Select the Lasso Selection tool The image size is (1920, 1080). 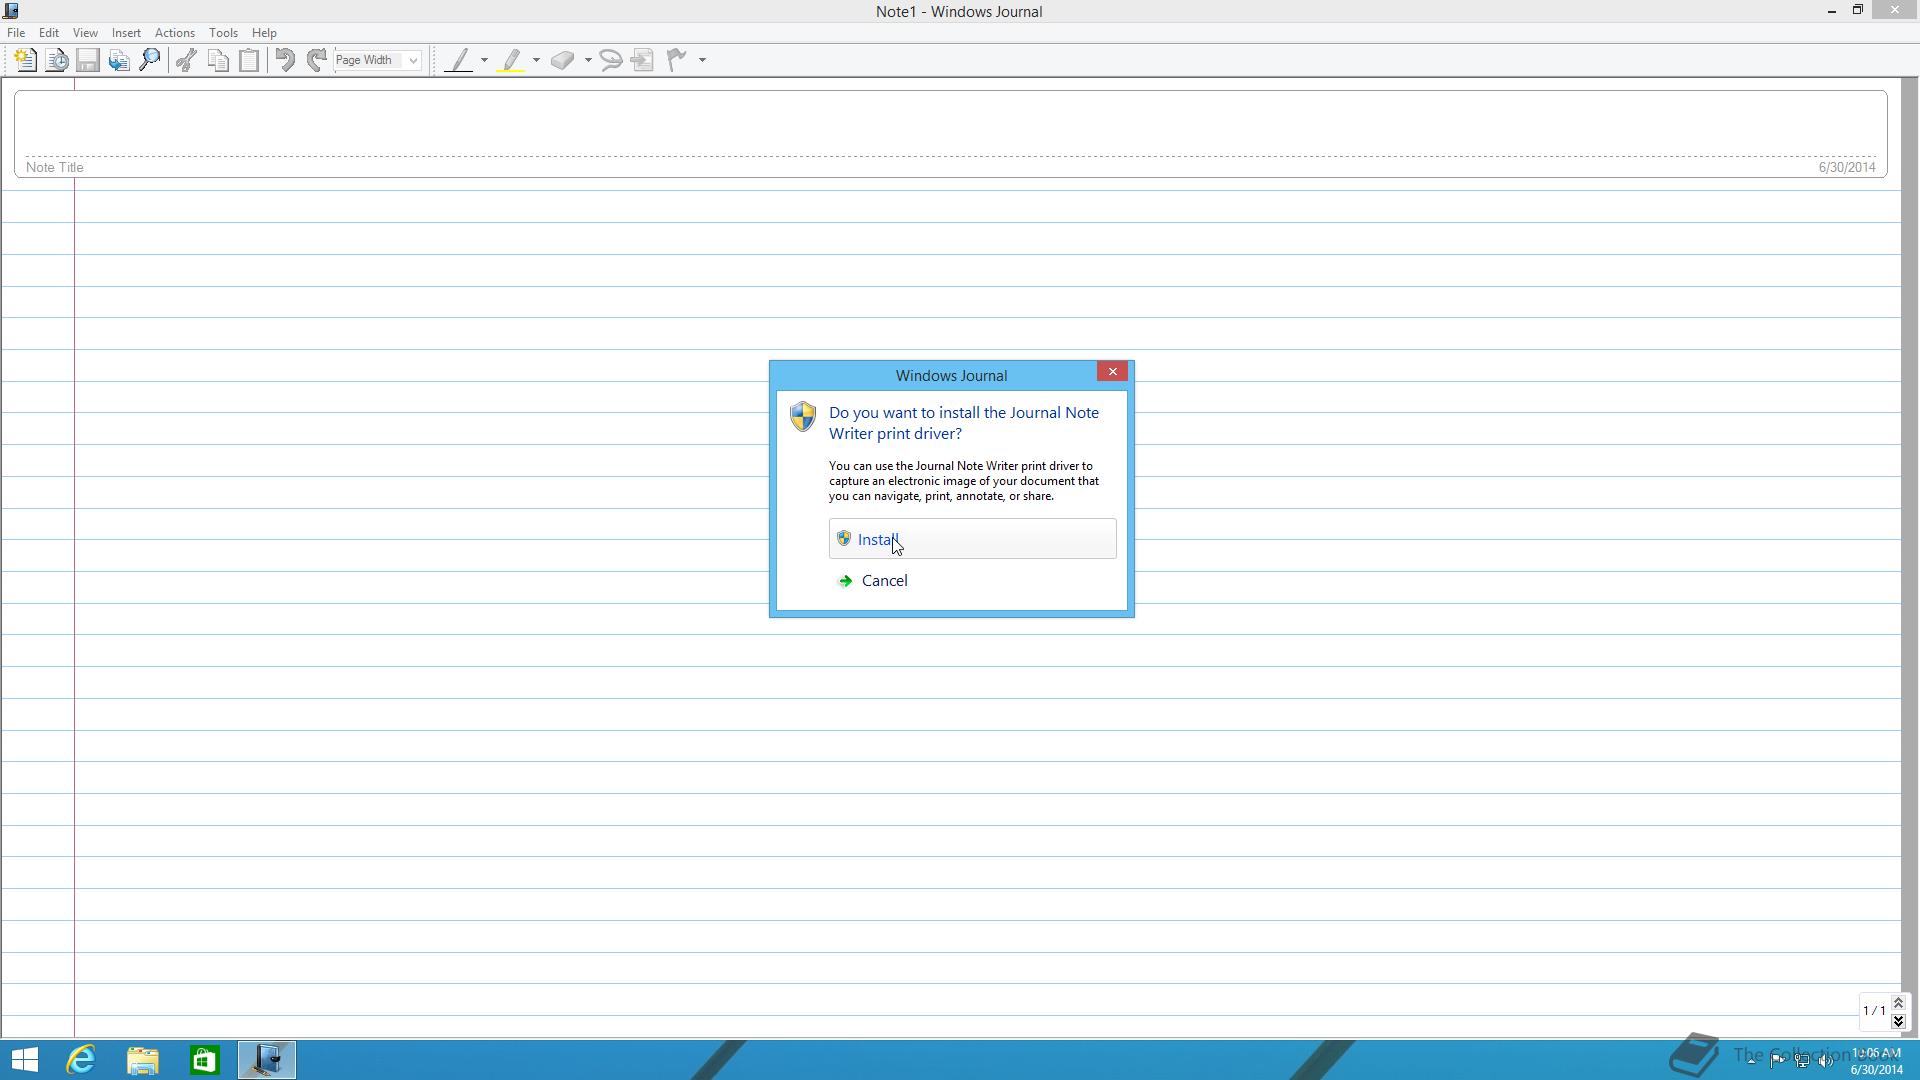click(x=611, y=60)
